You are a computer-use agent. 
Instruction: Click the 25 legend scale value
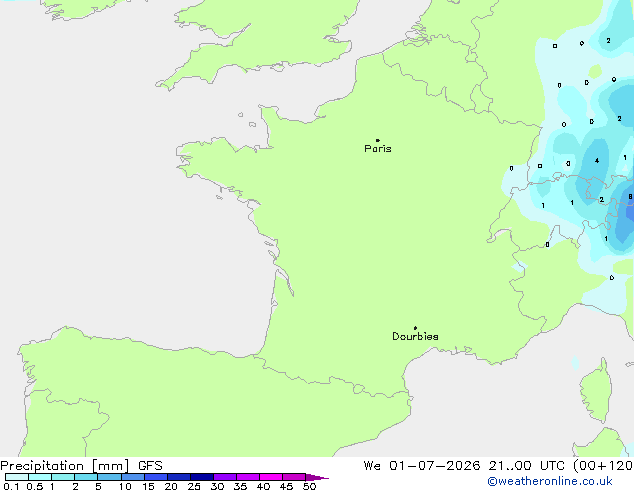(194, 486)
